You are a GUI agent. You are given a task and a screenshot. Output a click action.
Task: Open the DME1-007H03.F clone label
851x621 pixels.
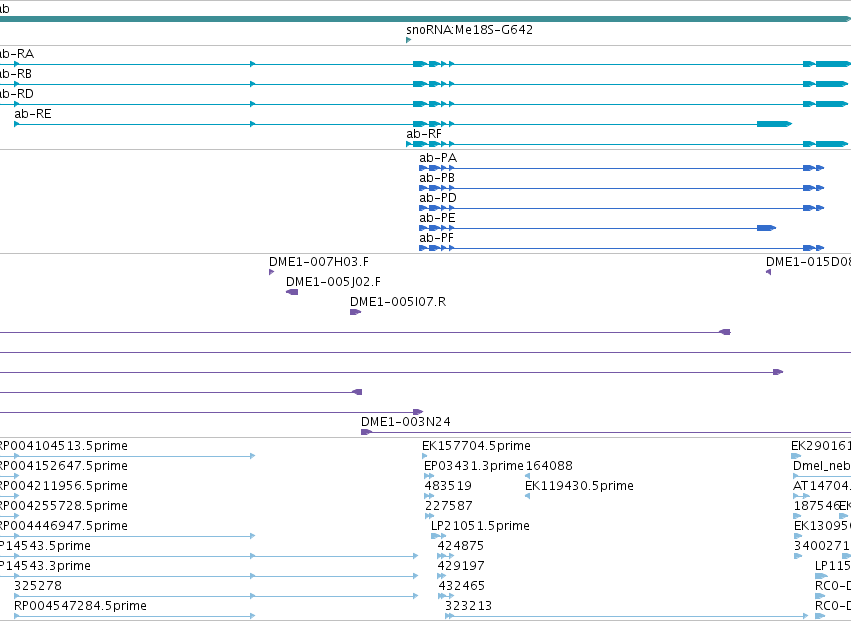[x=319, y=262]
